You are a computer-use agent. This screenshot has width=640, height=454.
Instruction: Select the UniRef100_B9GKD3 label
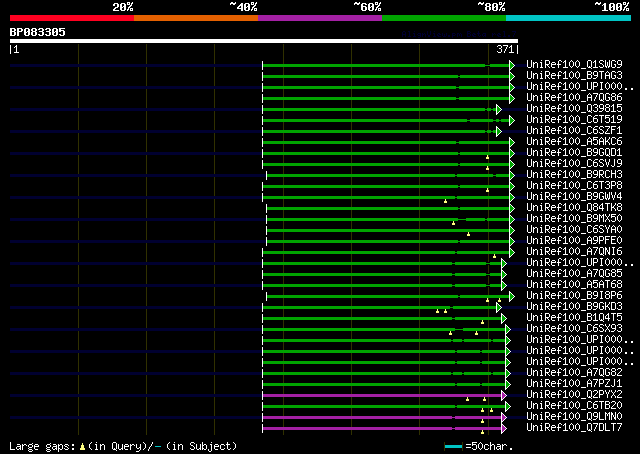[x=574, y=307]
